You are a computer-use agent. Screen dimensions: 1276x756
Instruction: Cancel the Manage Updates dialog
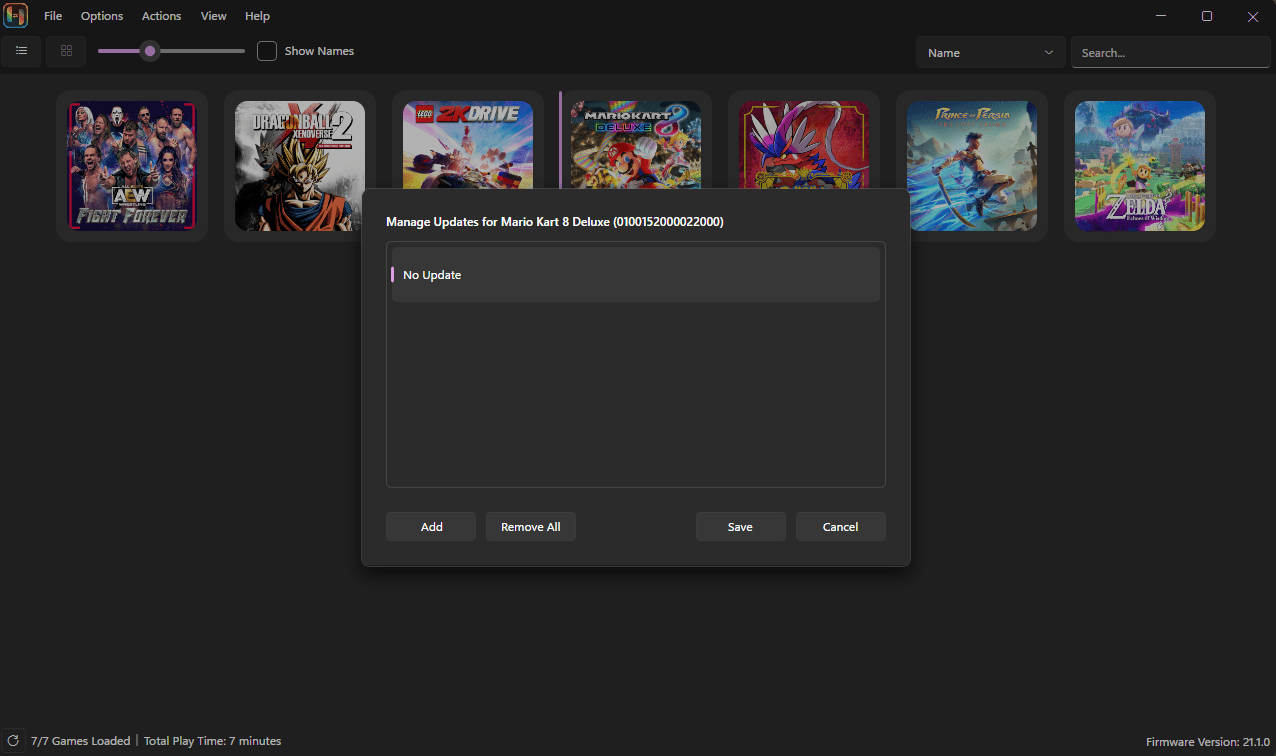[x=841, y=527]
